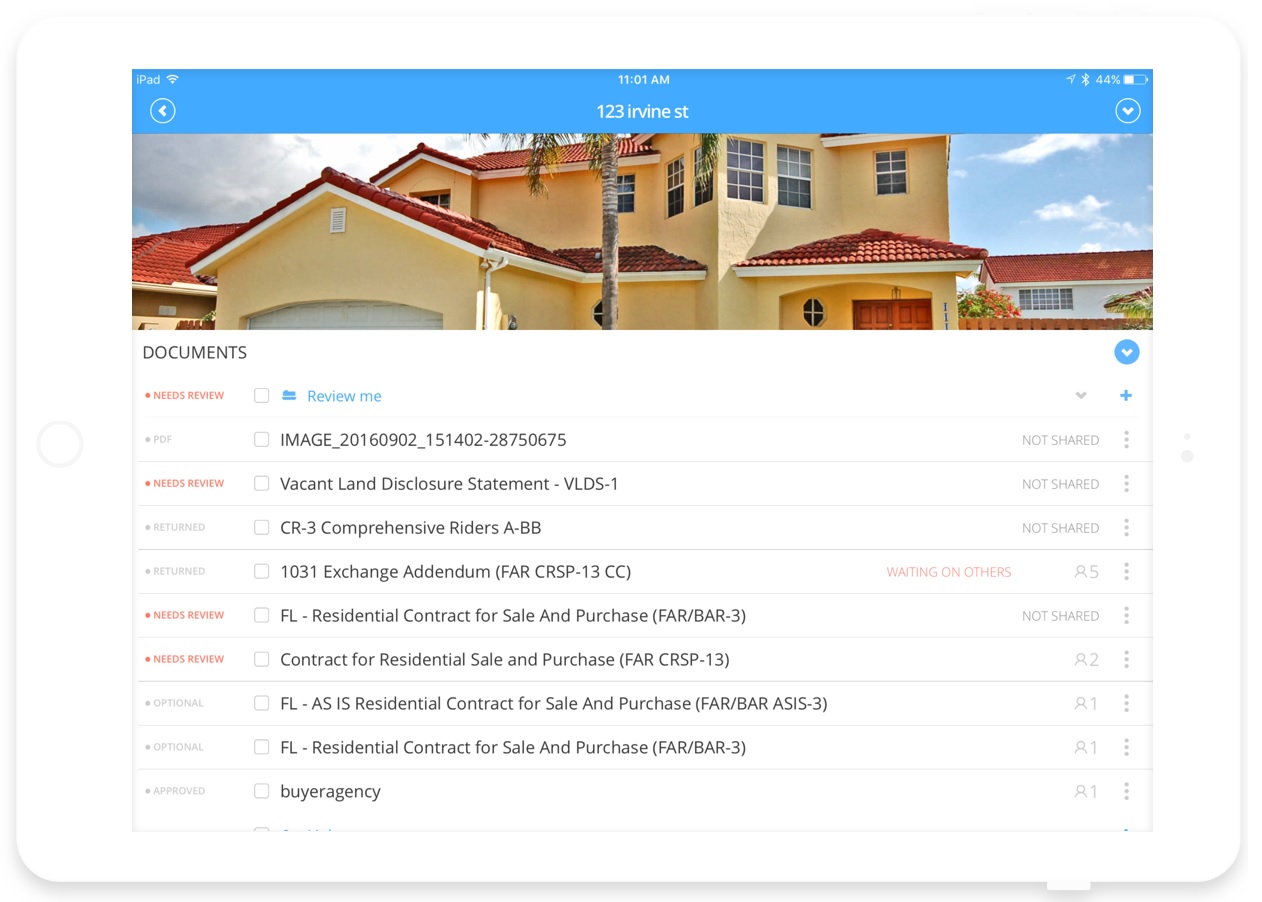Open the three-dot menu for buyeragency
This screenshot has width=1262, height=902.
click(x=1126, y=791)
